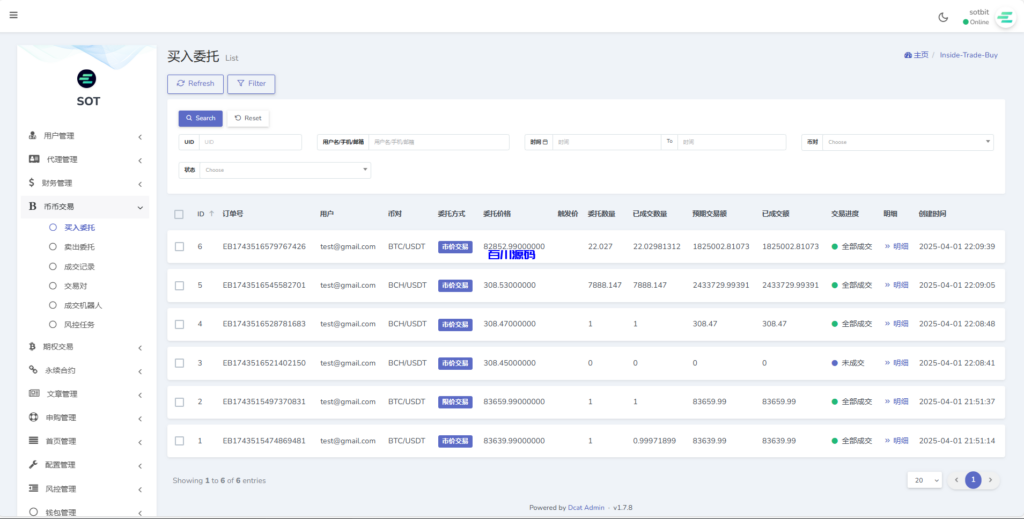Image resolution: width=1024 pixels, height=519 pixels.
Task: Click the 代理管理 card icon
Action: (x=34, y=159)
